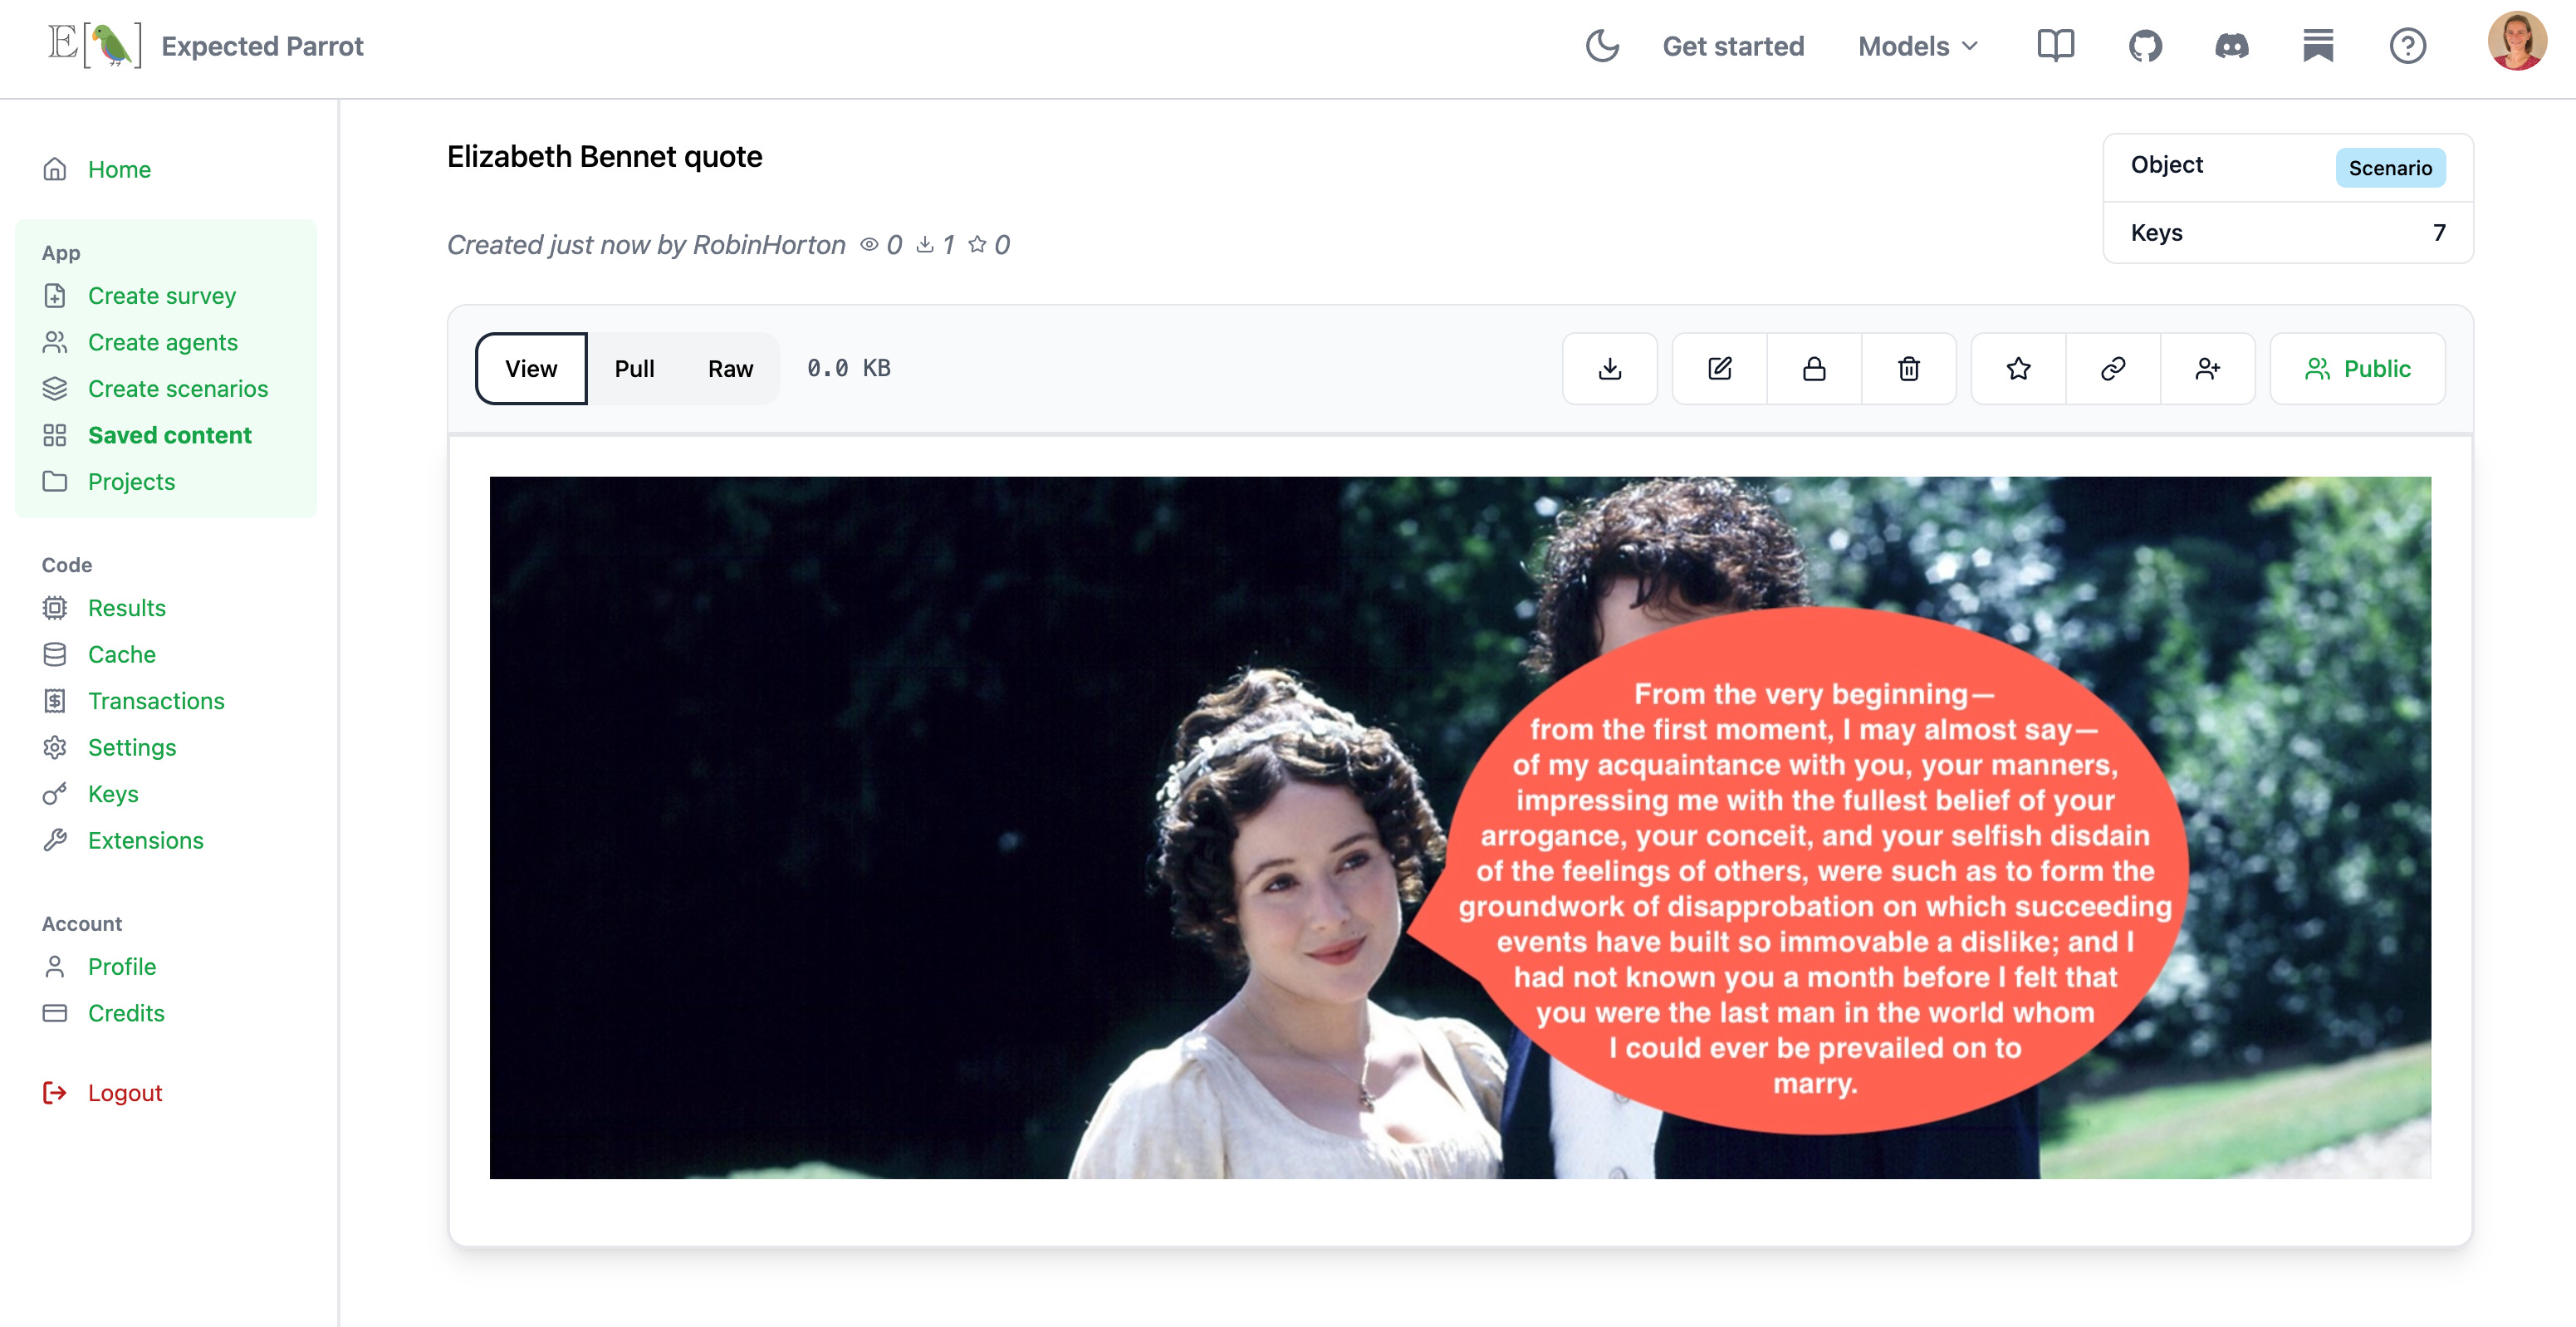2576x1327 pixels.
Task: Change visibility with the Public button
Action: click(x=2358, y=369)
